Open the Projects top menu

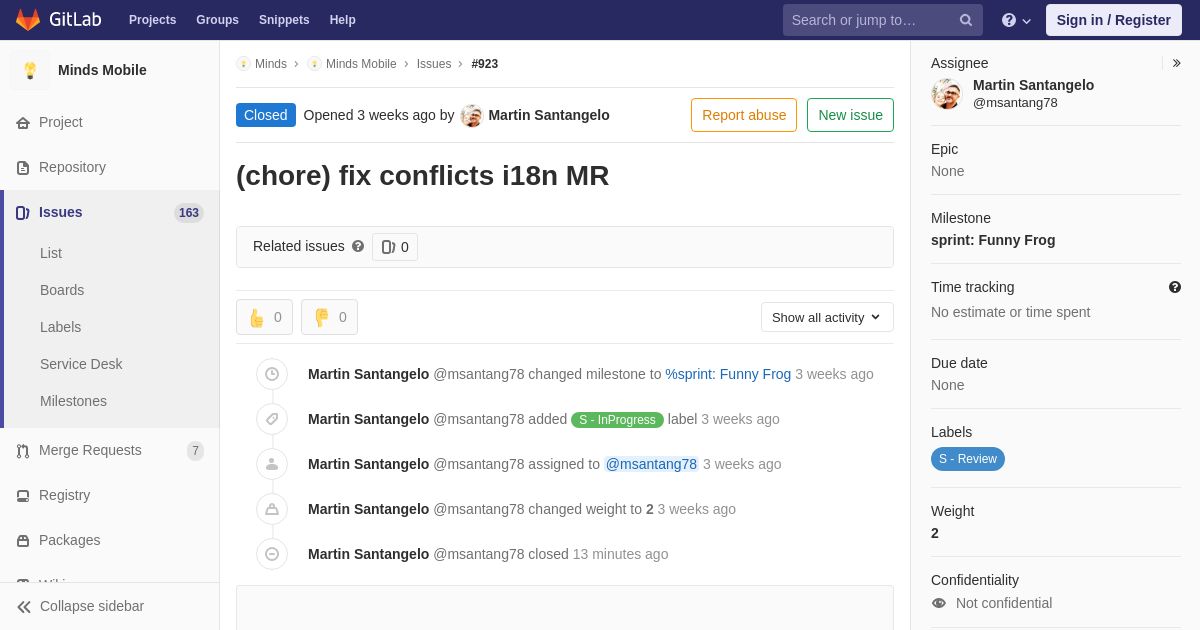coord(153,20)
